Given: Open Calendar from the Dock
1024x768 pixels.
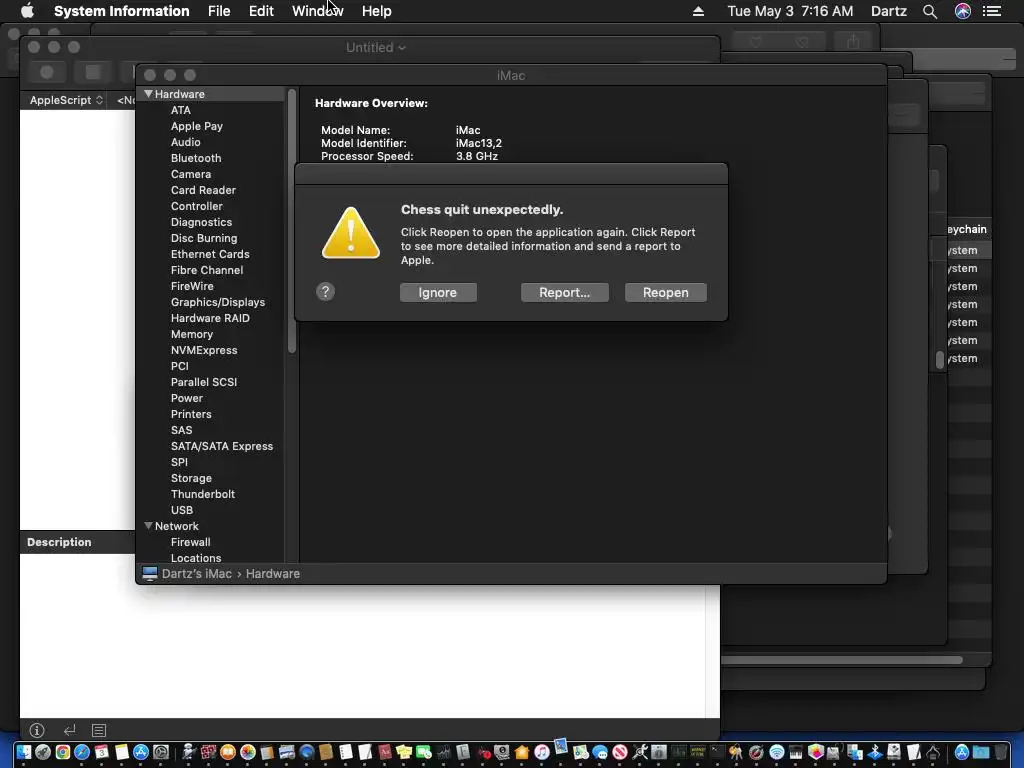Looking at the screenshot, I should (x=101, y=752).
